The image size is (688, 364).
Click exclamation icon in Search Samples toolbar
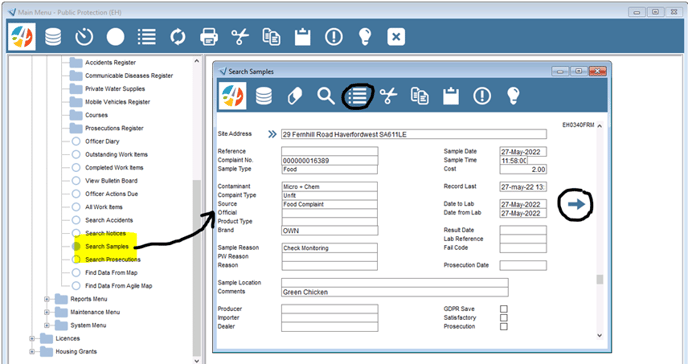[482, 96]
